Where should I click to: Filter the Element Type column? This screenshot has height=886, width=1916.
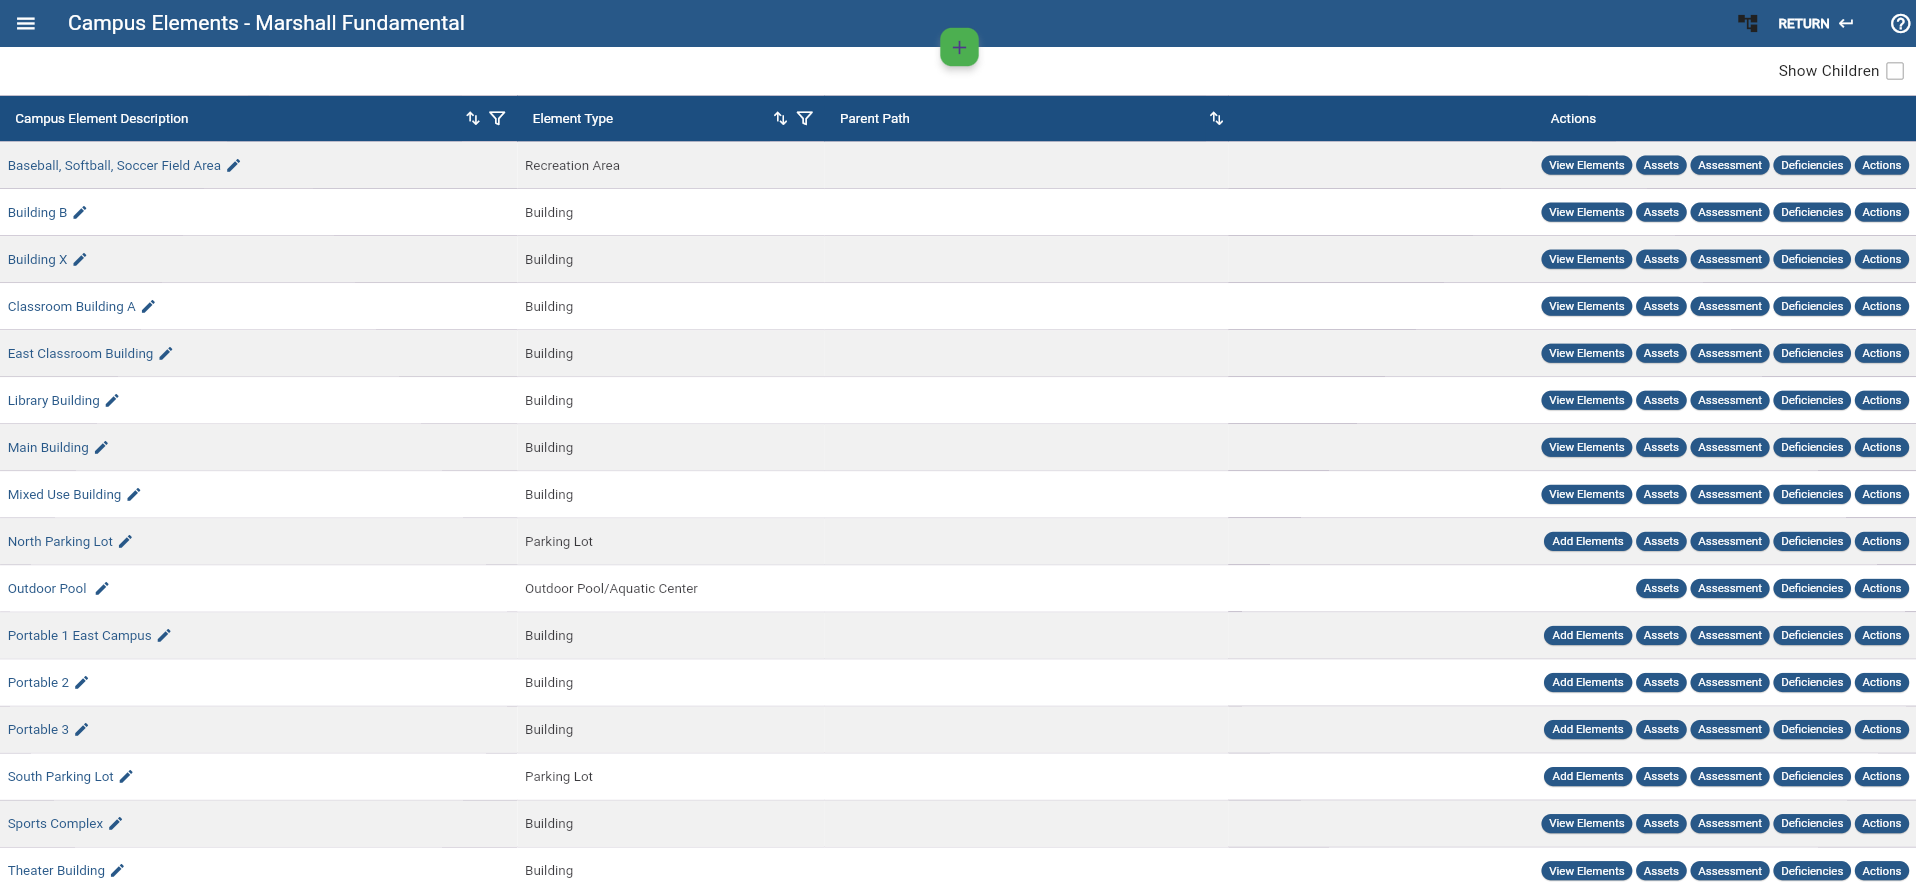point(804,118)
